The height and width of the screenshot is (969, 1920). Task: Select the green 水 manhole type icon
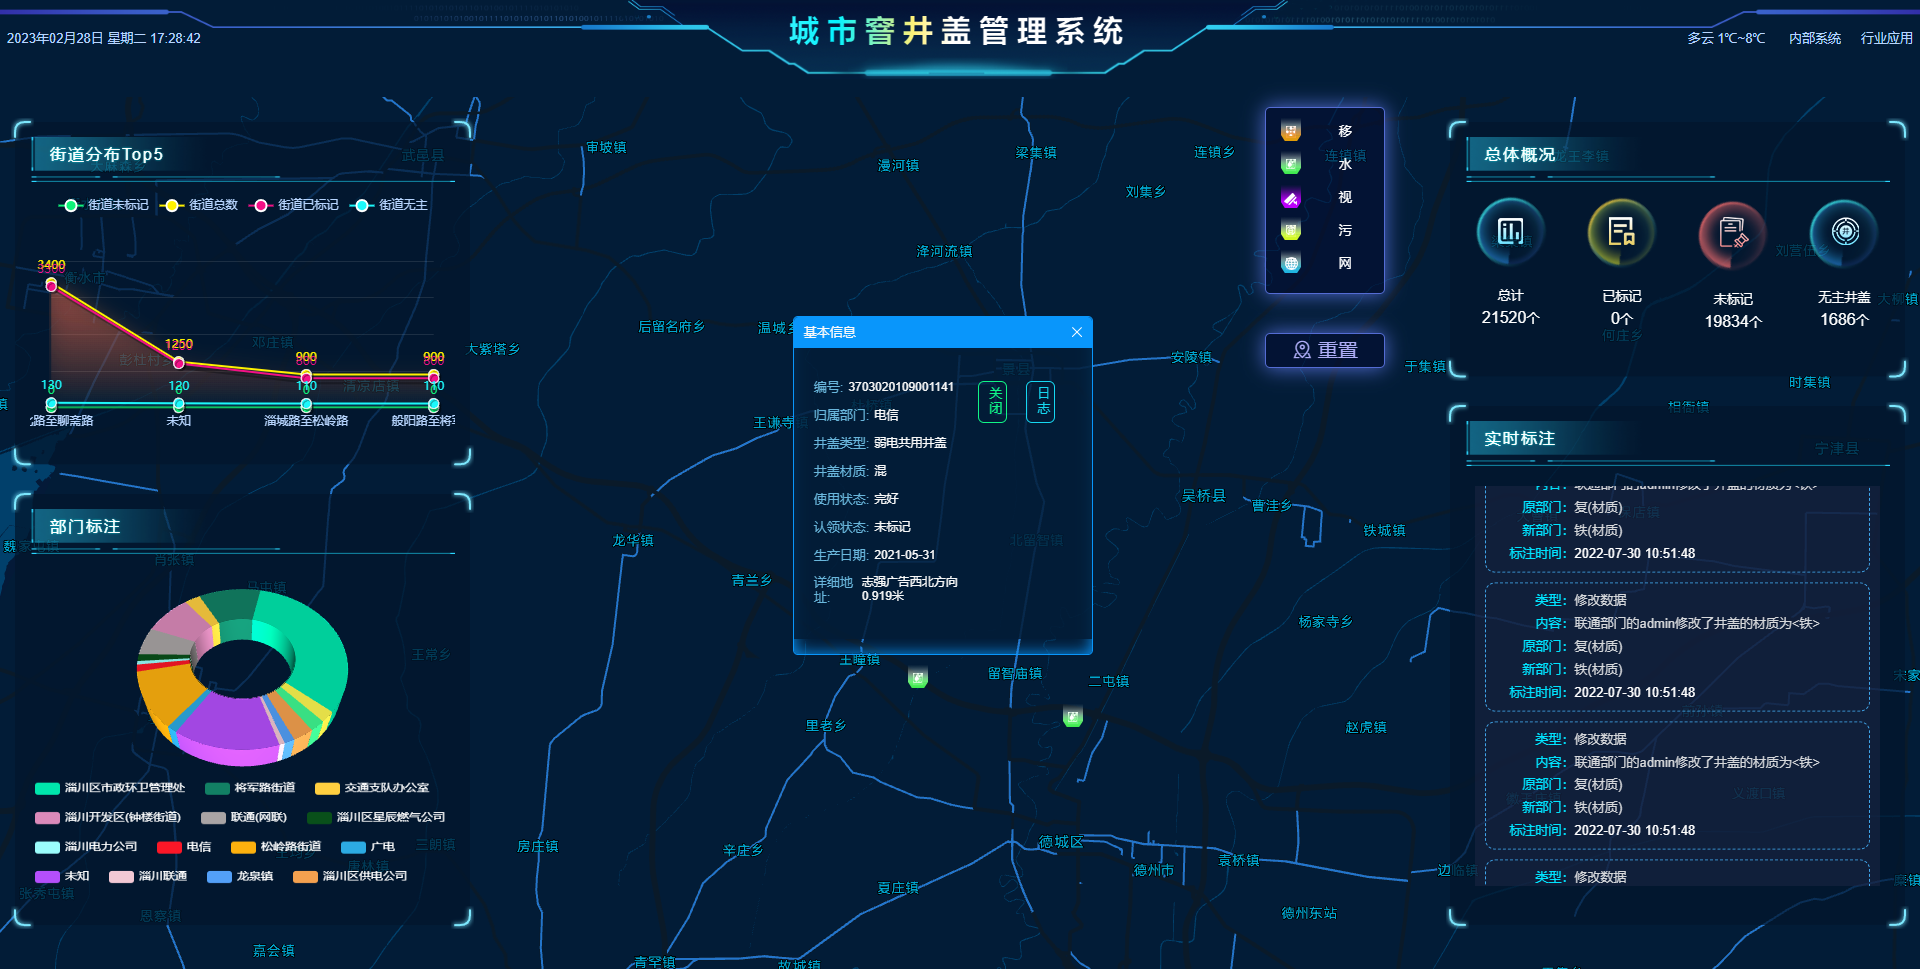click(1291, 164)
